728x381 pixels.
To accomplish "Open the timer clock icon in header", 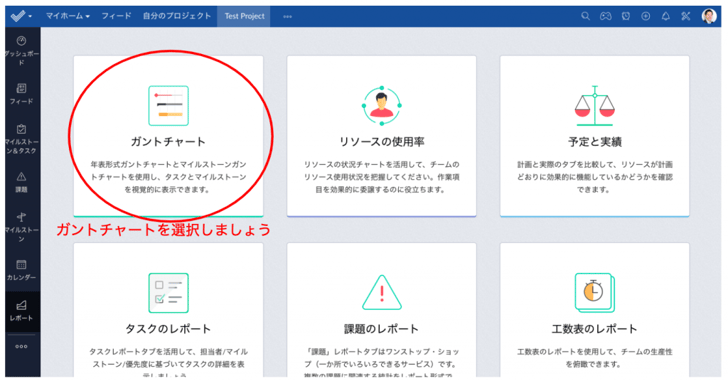I will [x=626, y=16].
